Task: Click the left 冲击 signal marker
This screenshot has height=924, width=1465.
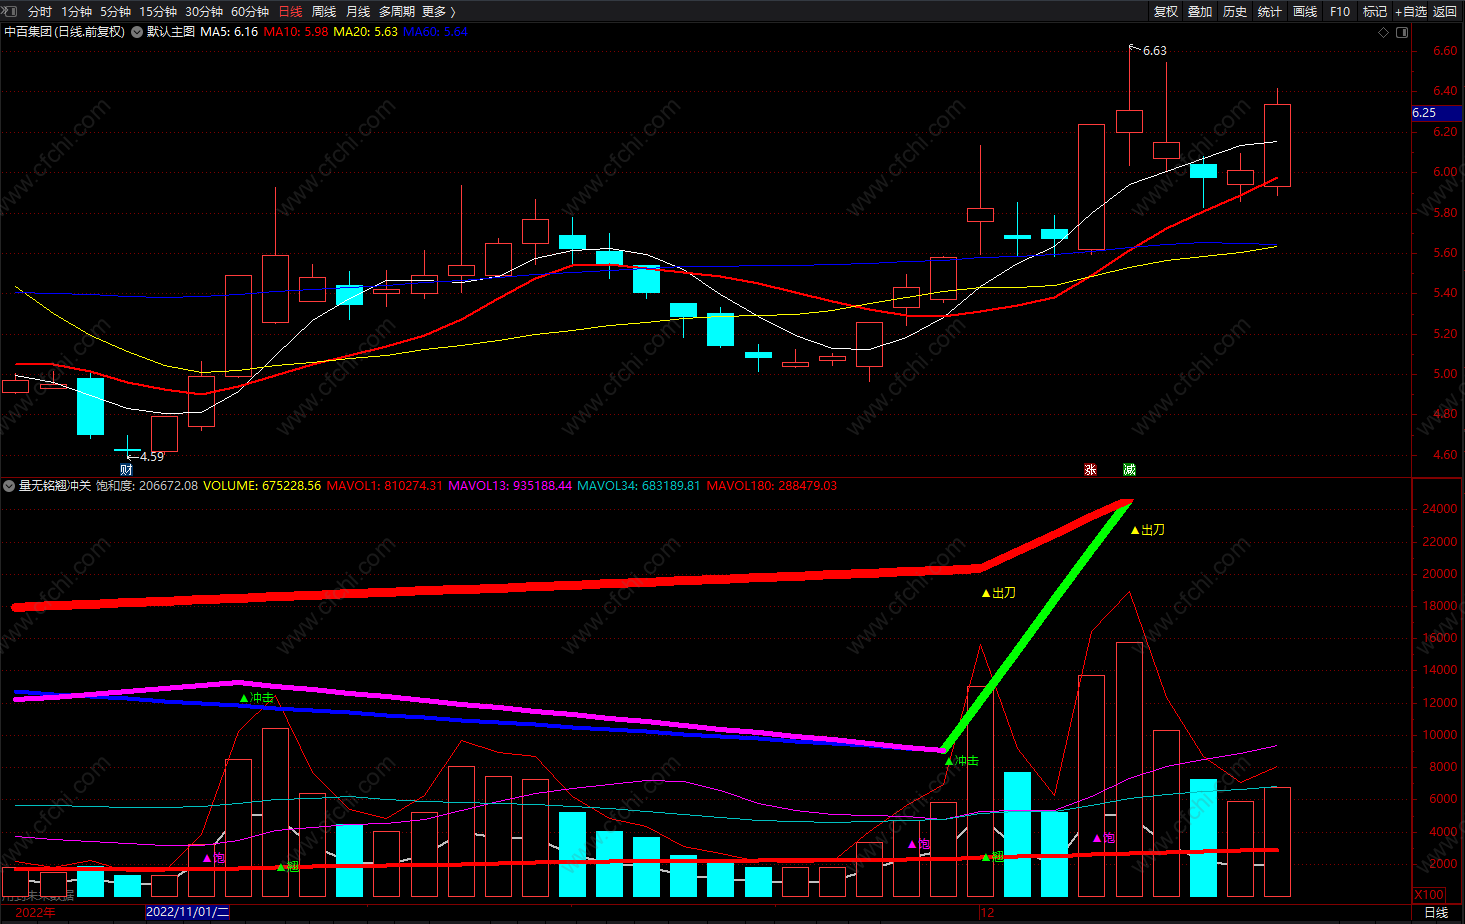Action: point(257,698)
